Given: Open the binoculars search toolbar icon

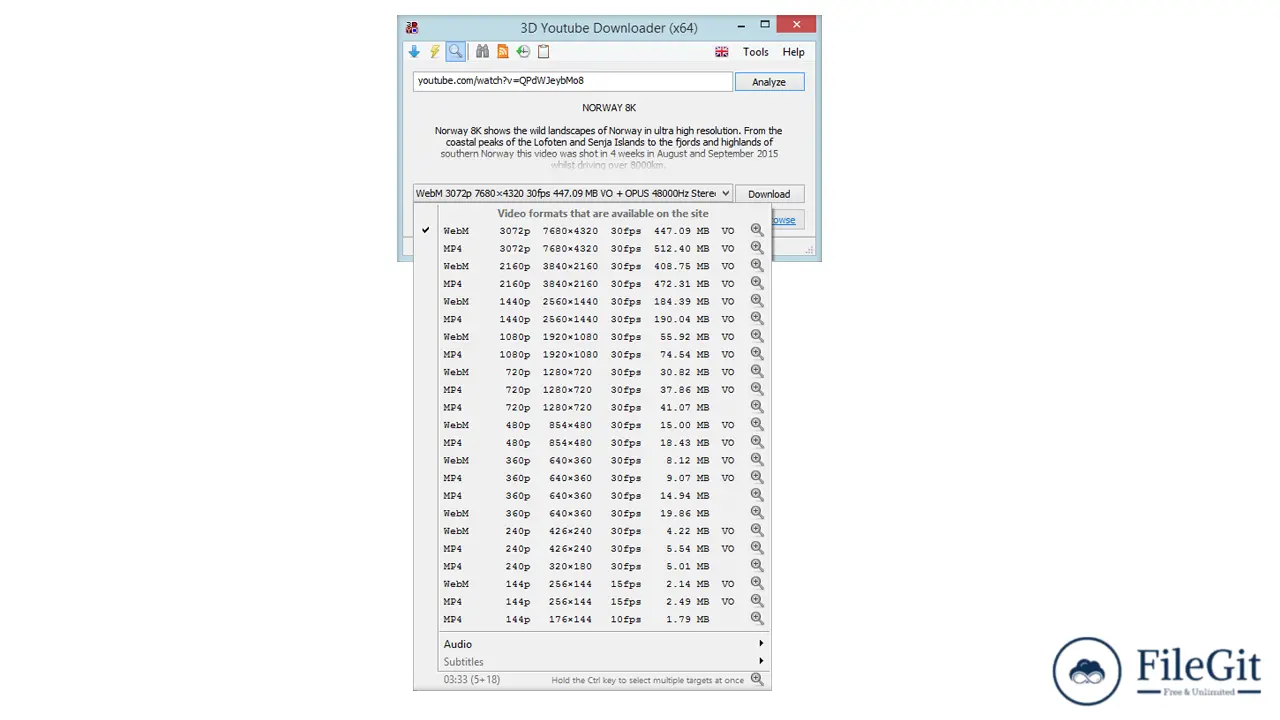Looking at the screenshot, I should tap(482, 52).
